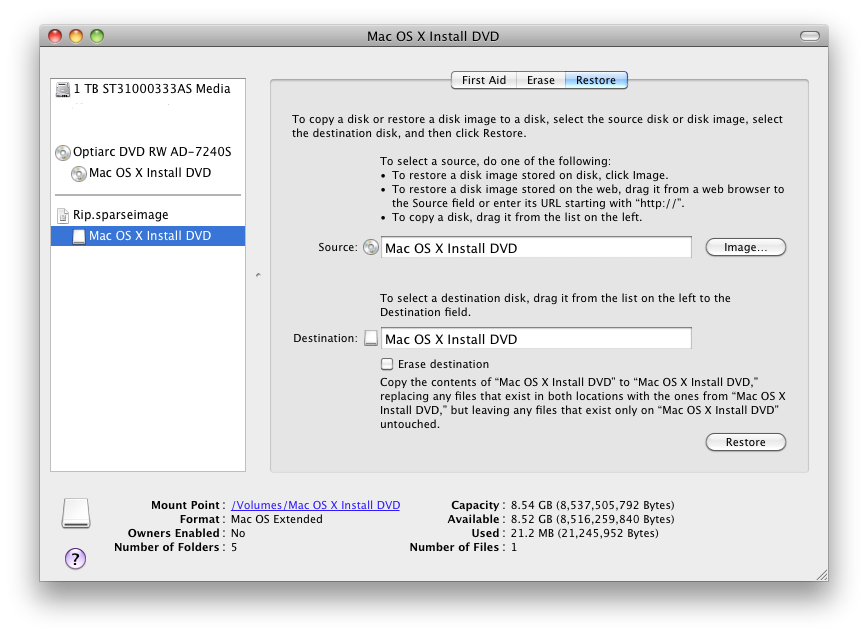This screenshot has width=868, height=636.
Task: Click the drive icon beside the Destination field
Action: pos(371,339)
